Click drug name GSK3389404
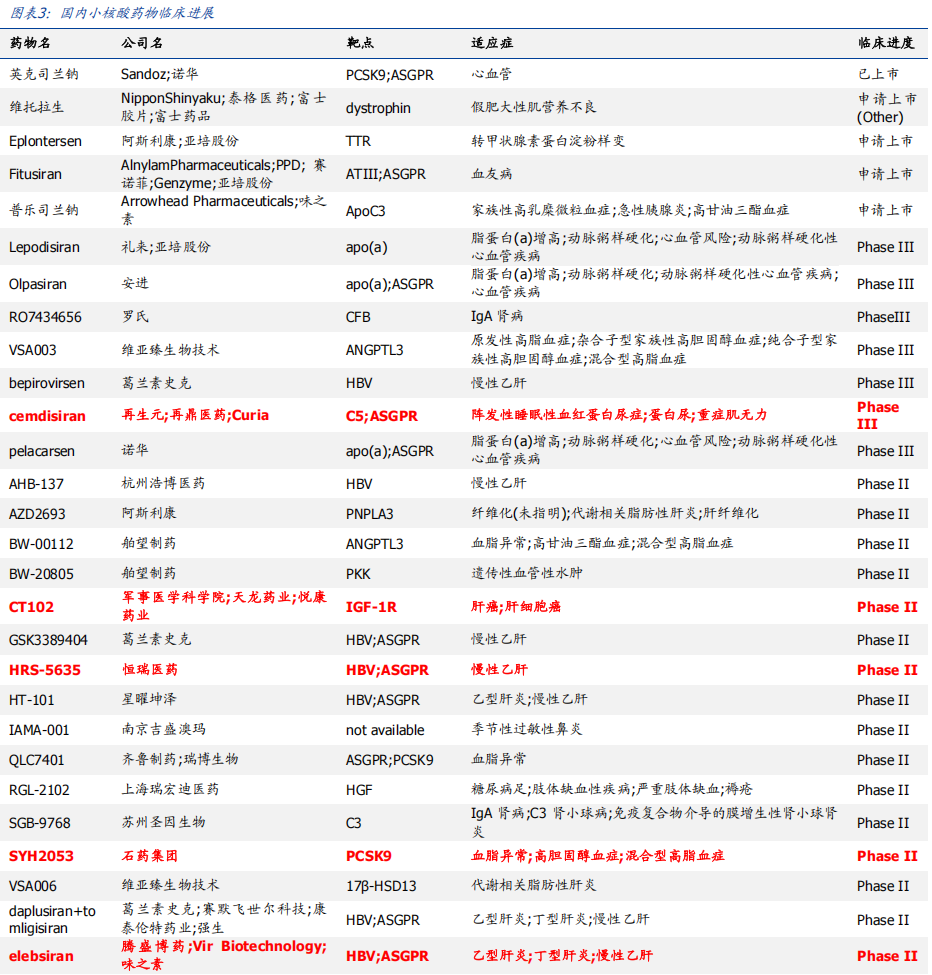 coord(48,640)
